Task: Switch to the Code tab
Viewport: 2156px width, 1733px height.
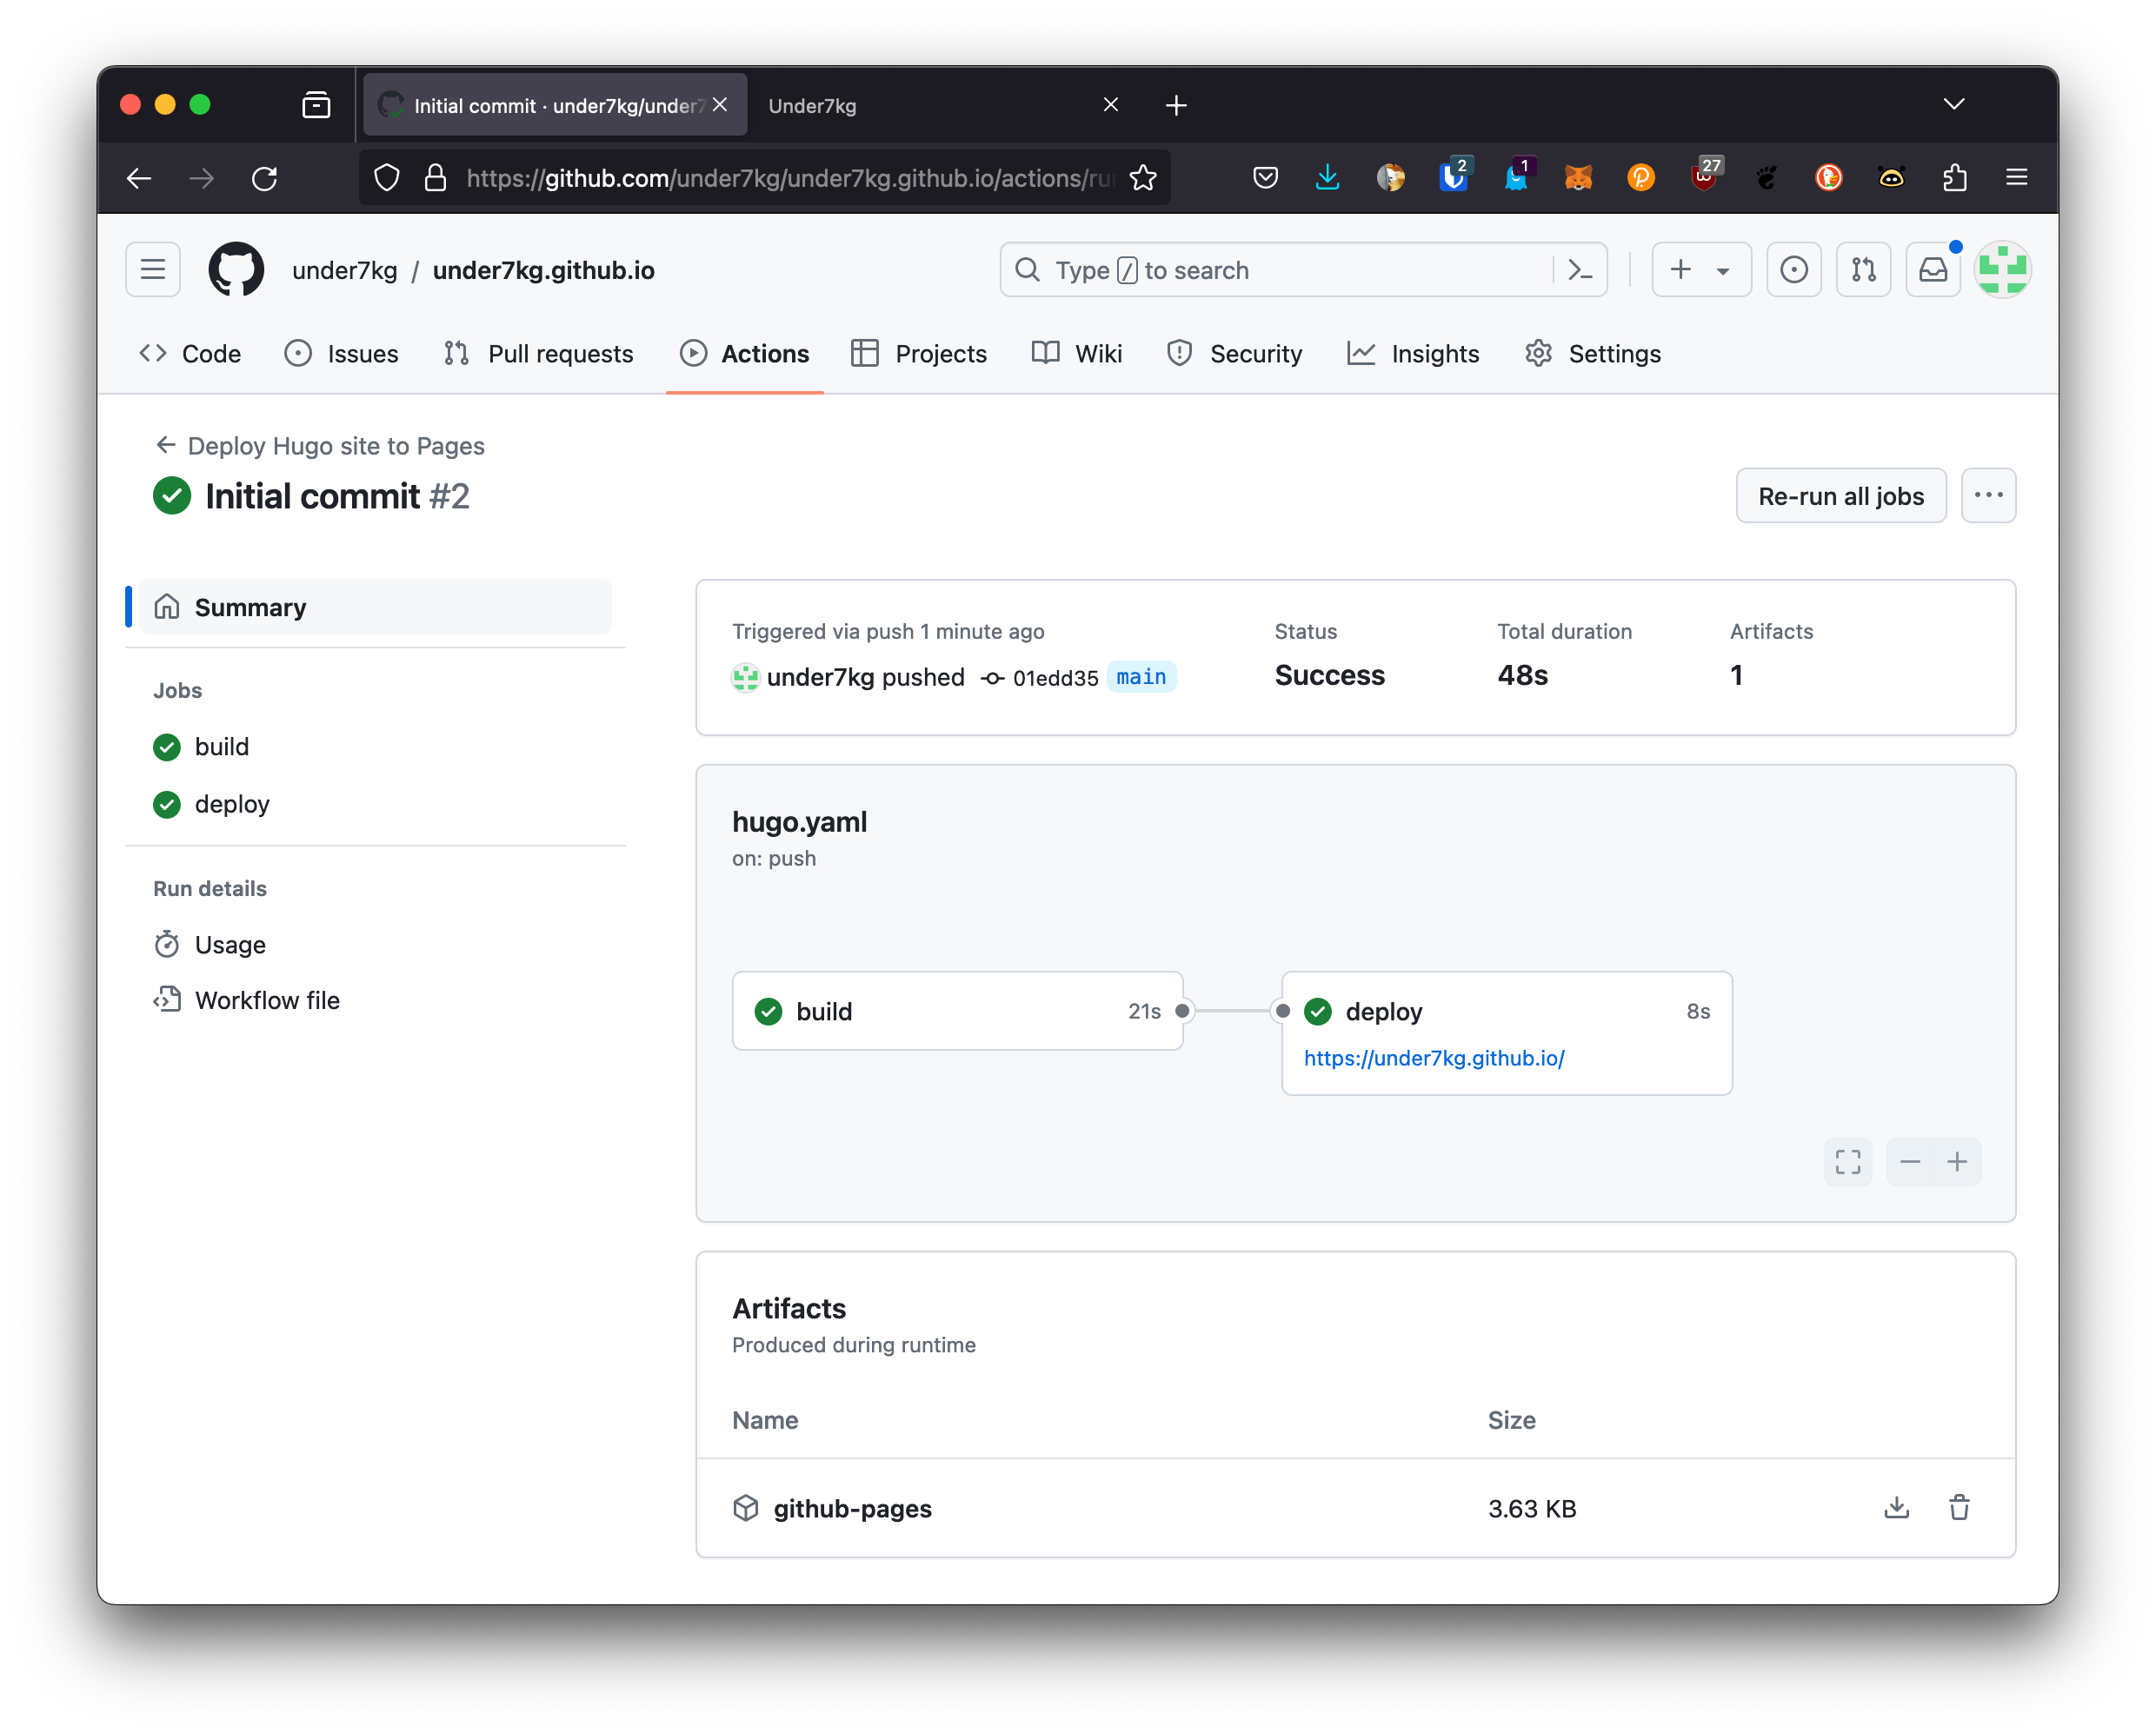Action: coord(191,354)
